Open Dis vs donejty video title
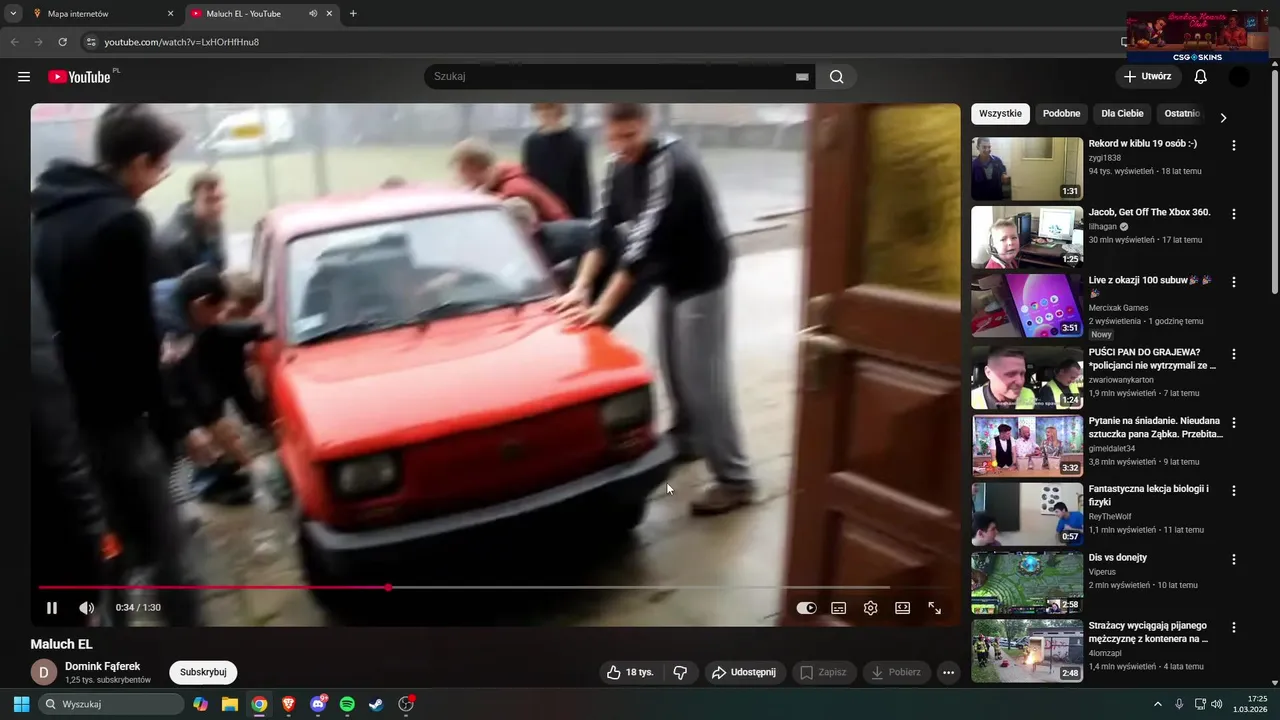This screenshot has width=1280, height=720. tap(1117, 557)
